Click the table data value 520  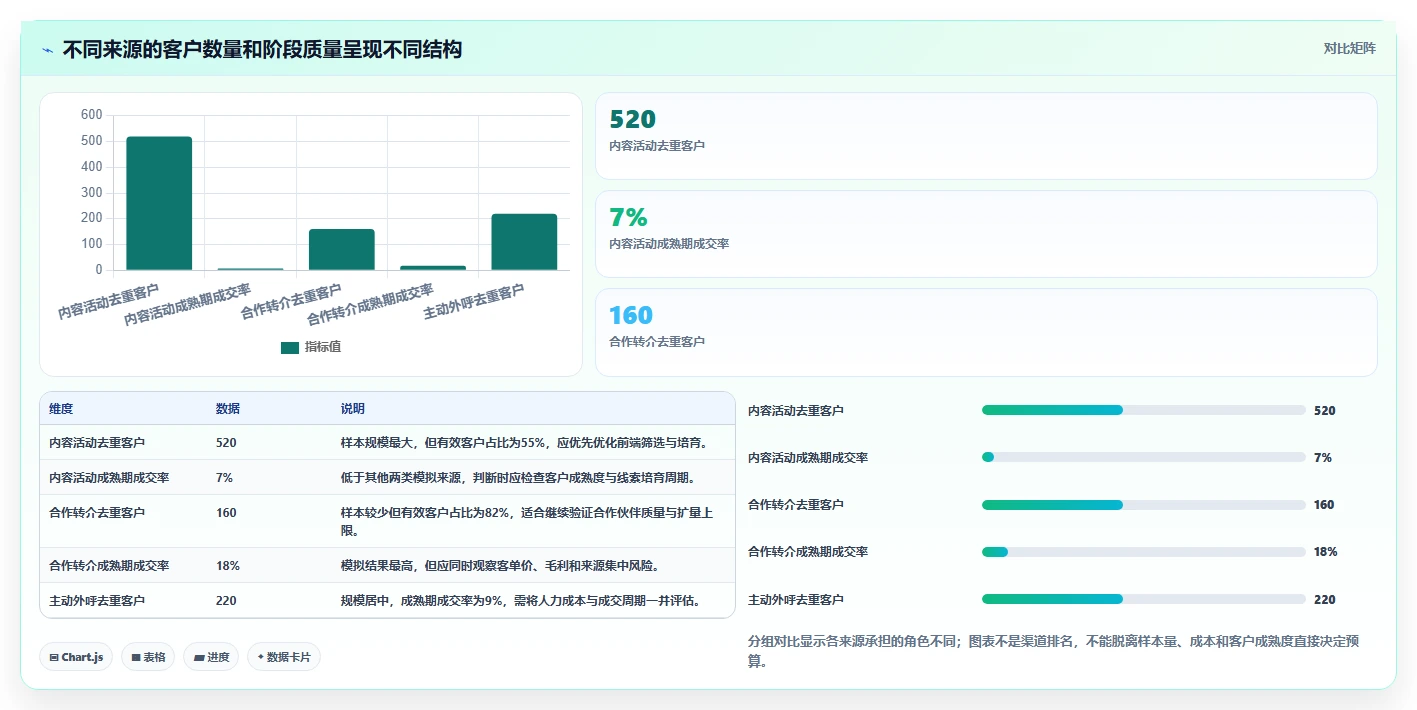(x=227, y=442)
